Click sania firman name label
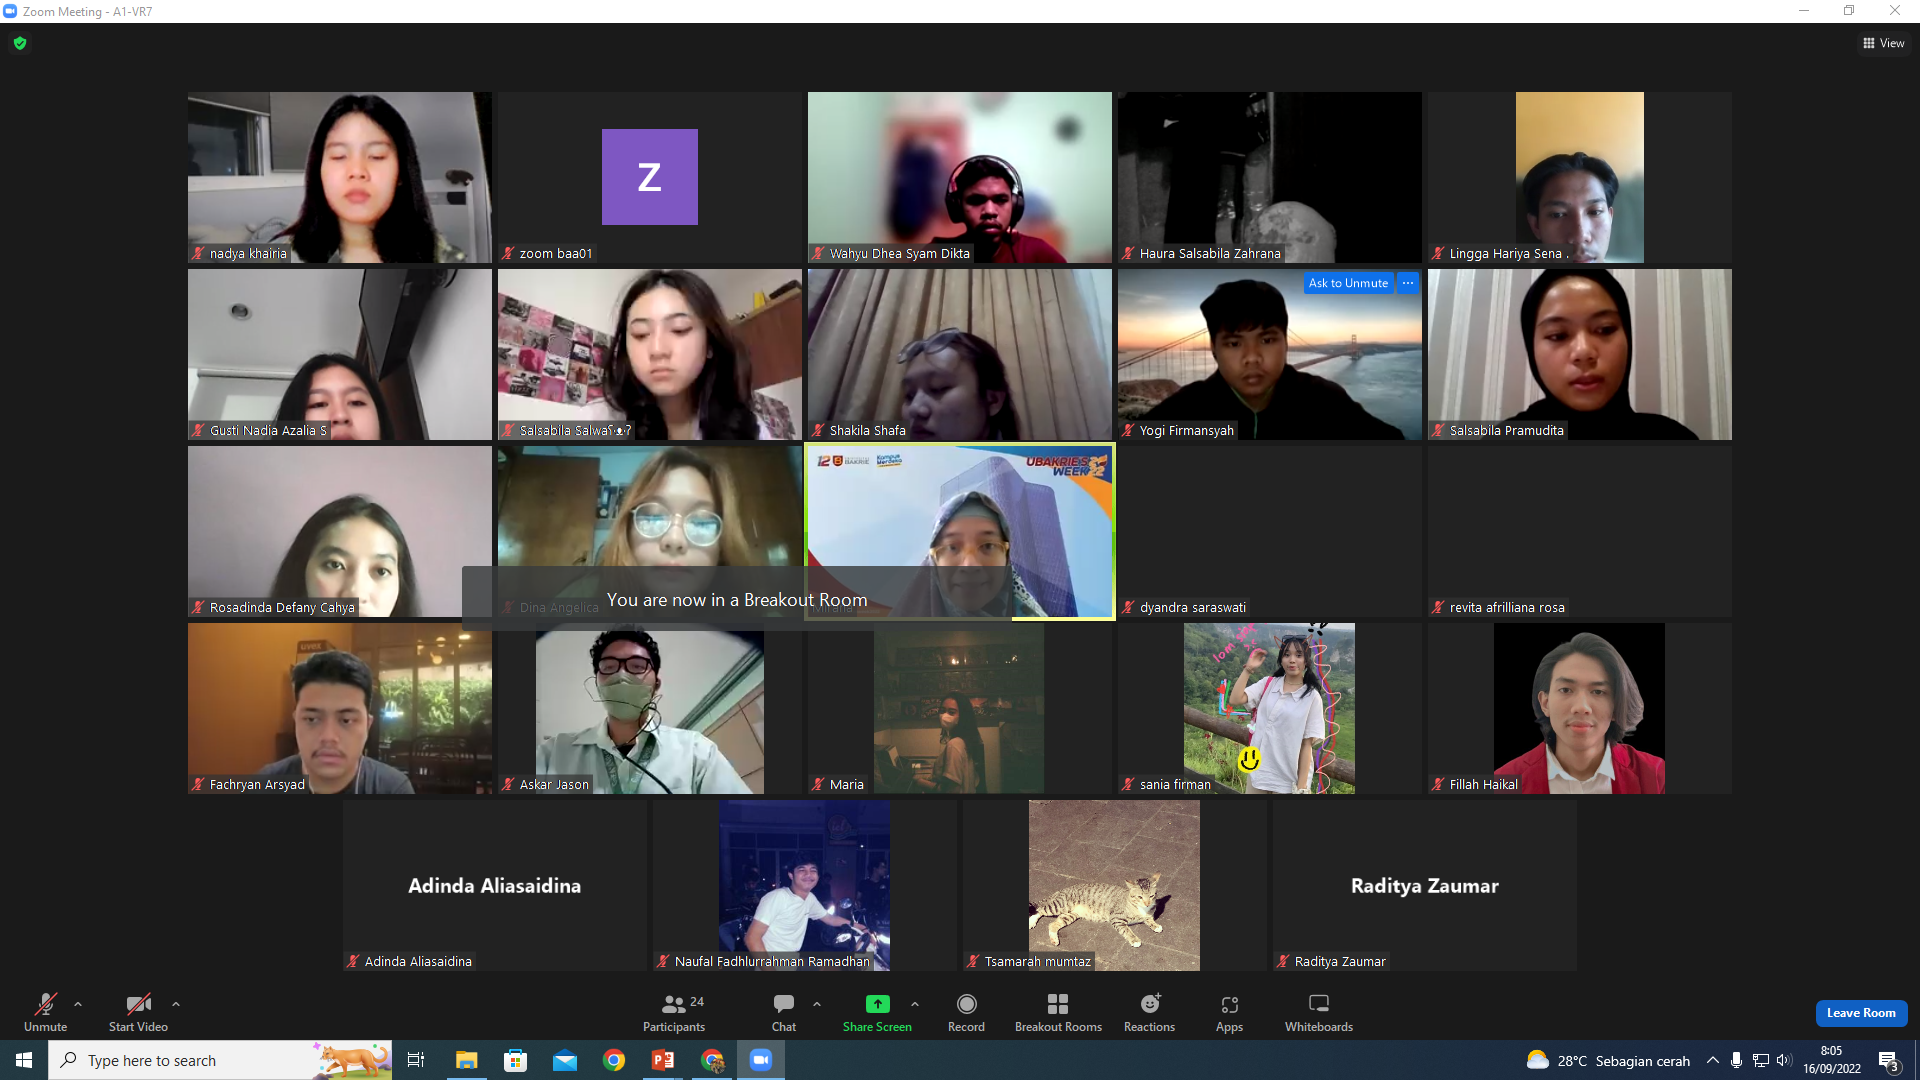The width and height of the screenshot is (1920, 1080). pyautogui.click(x=1175, y=785)
